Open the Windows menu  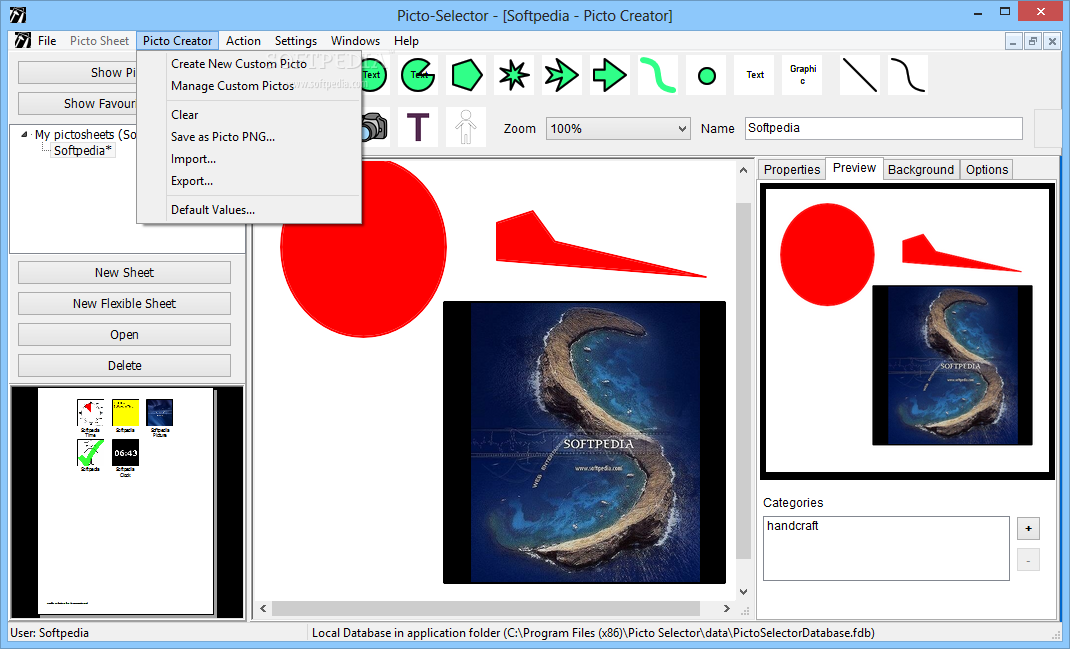coord(355,40)
